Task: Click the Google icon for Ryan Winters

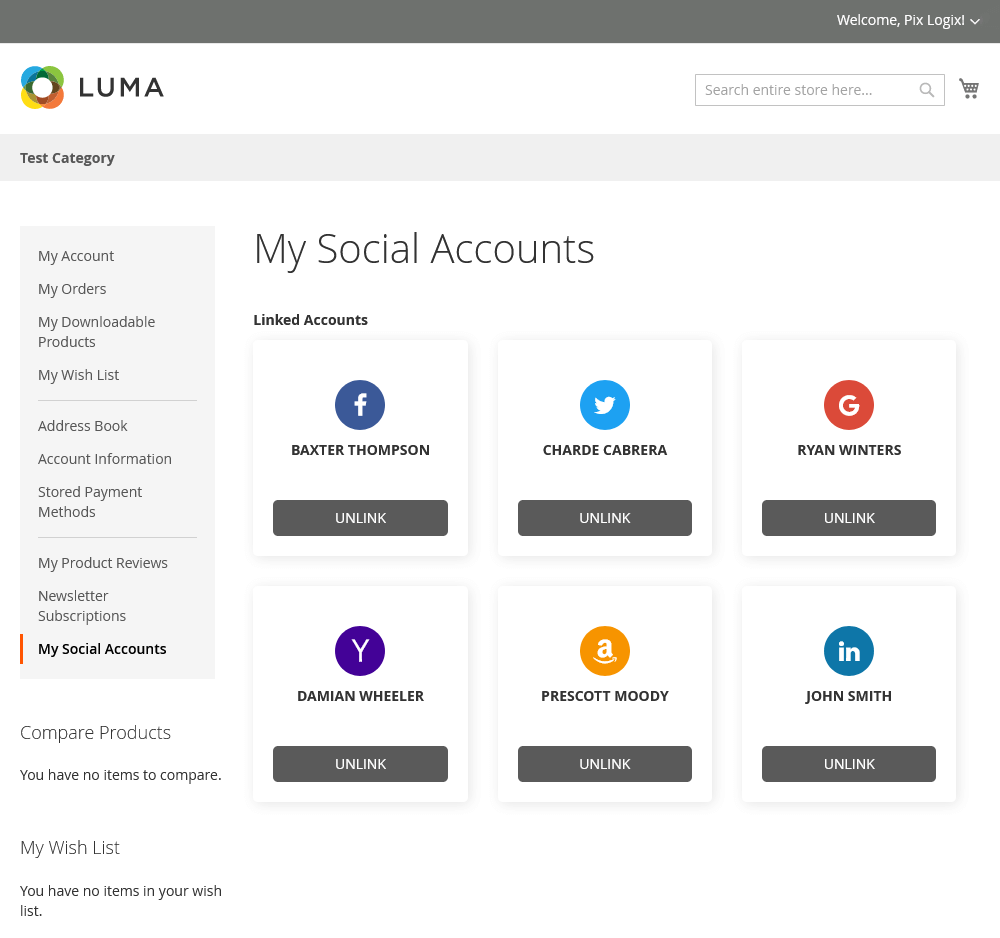Action: click(848, 405)
